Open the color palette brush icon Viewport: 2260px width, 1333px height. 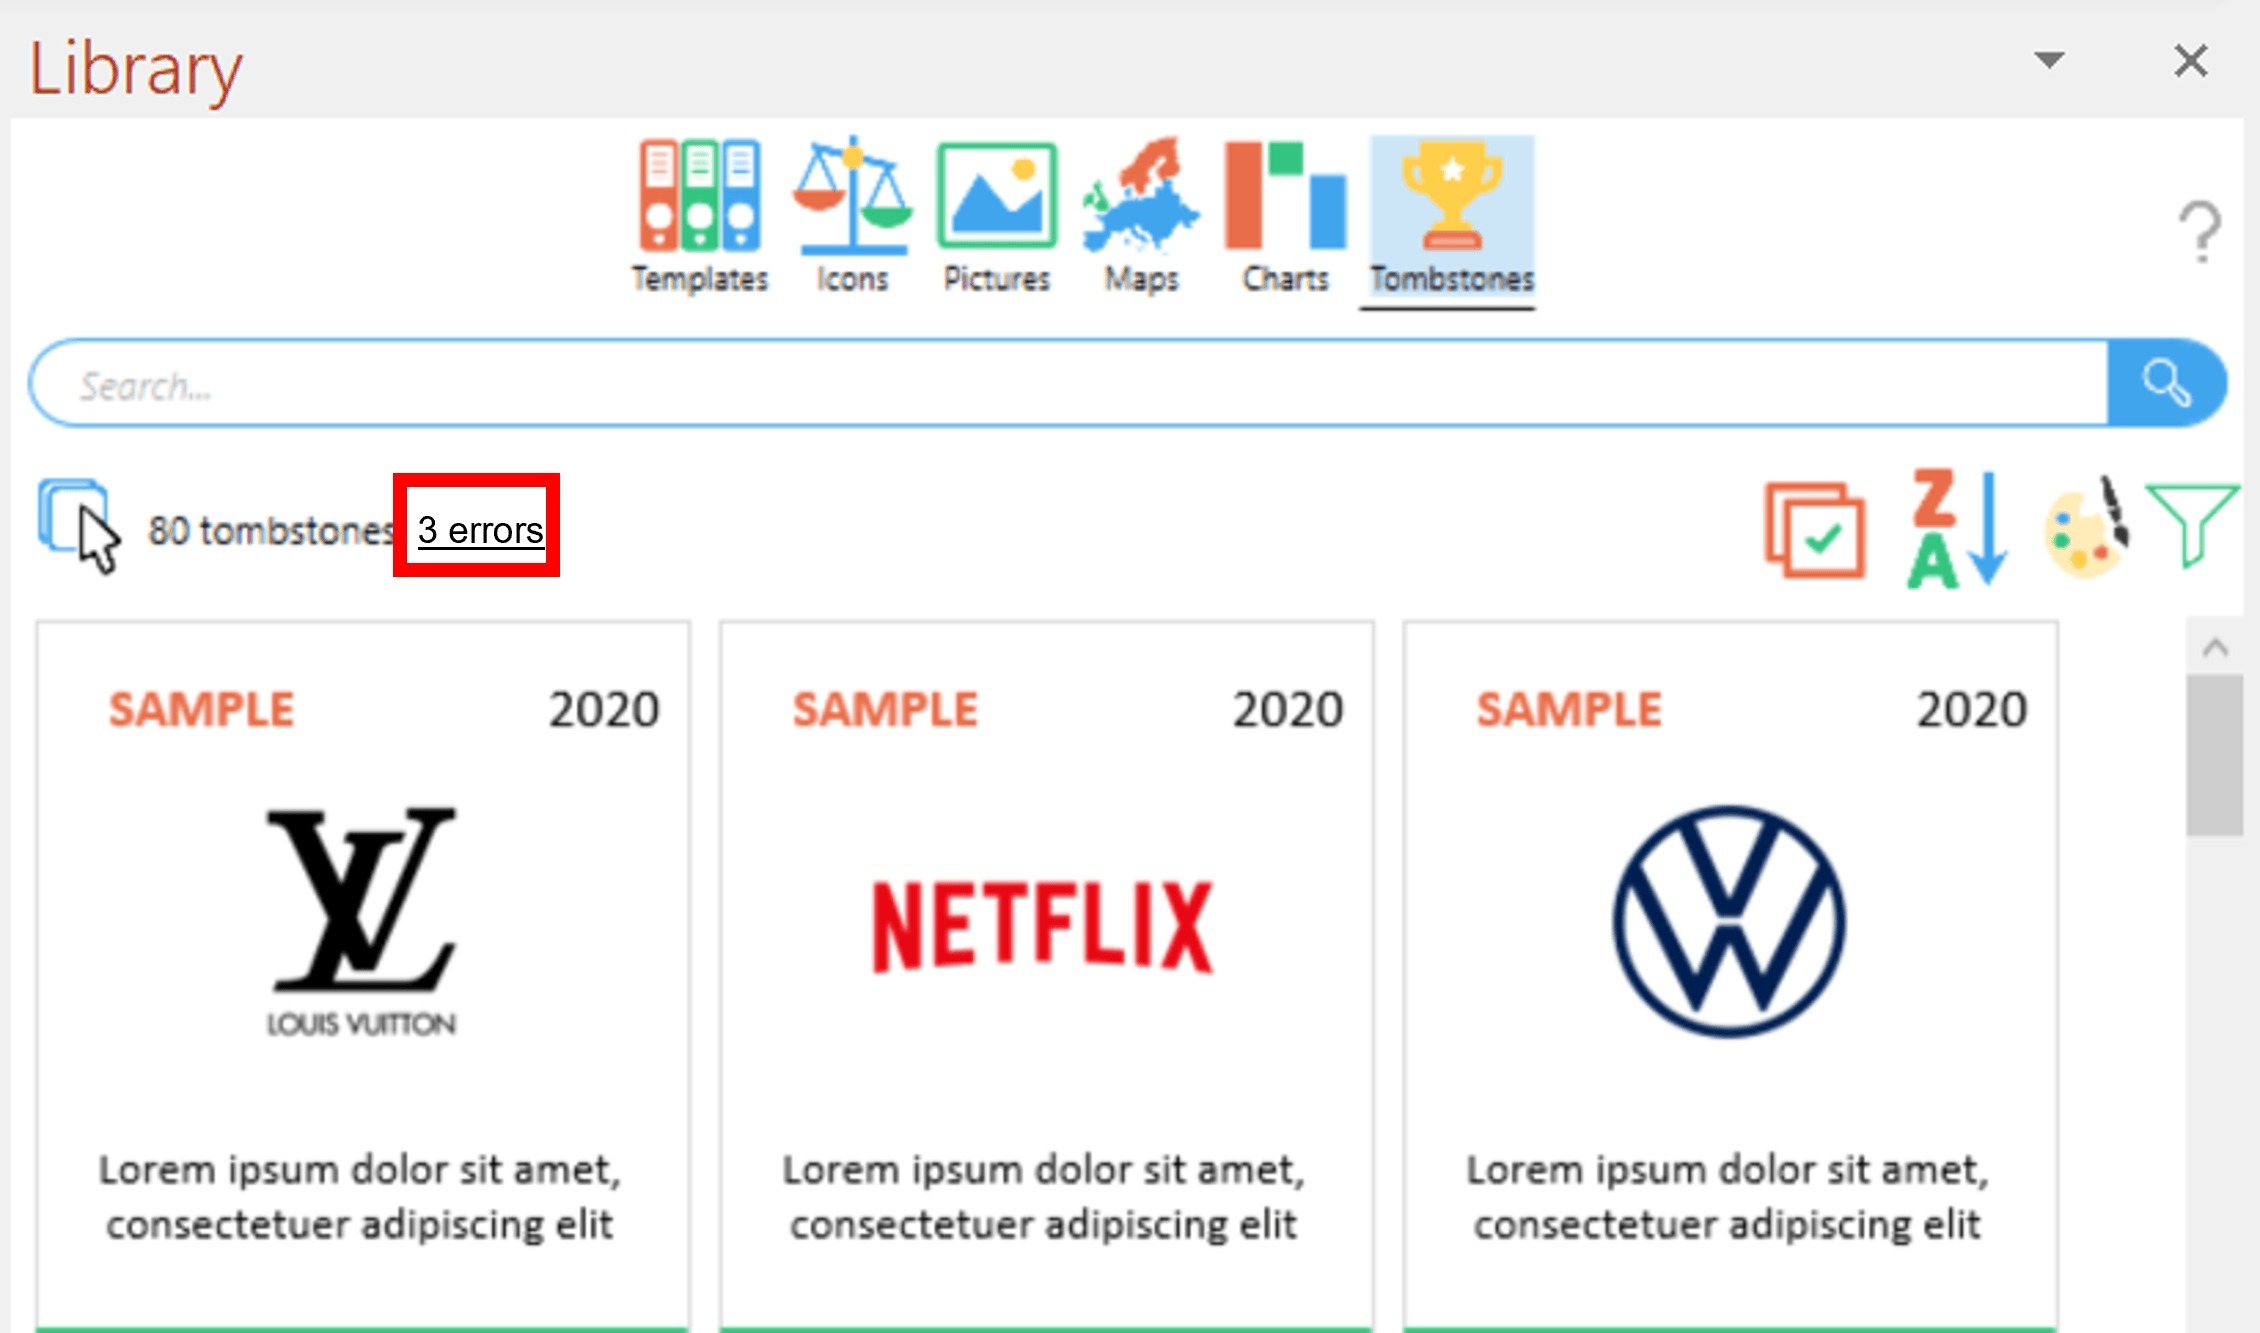pos(2087,526)
